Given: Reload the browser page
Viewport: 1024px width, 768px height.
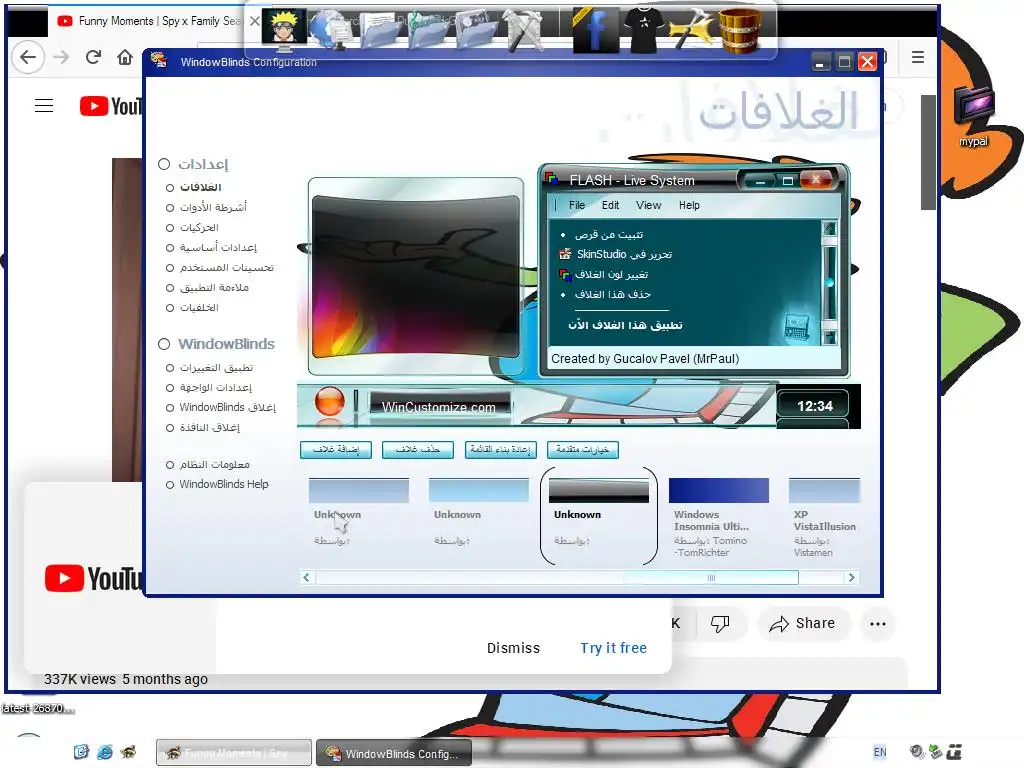Looking at the screenshot, I should [93, 57].
